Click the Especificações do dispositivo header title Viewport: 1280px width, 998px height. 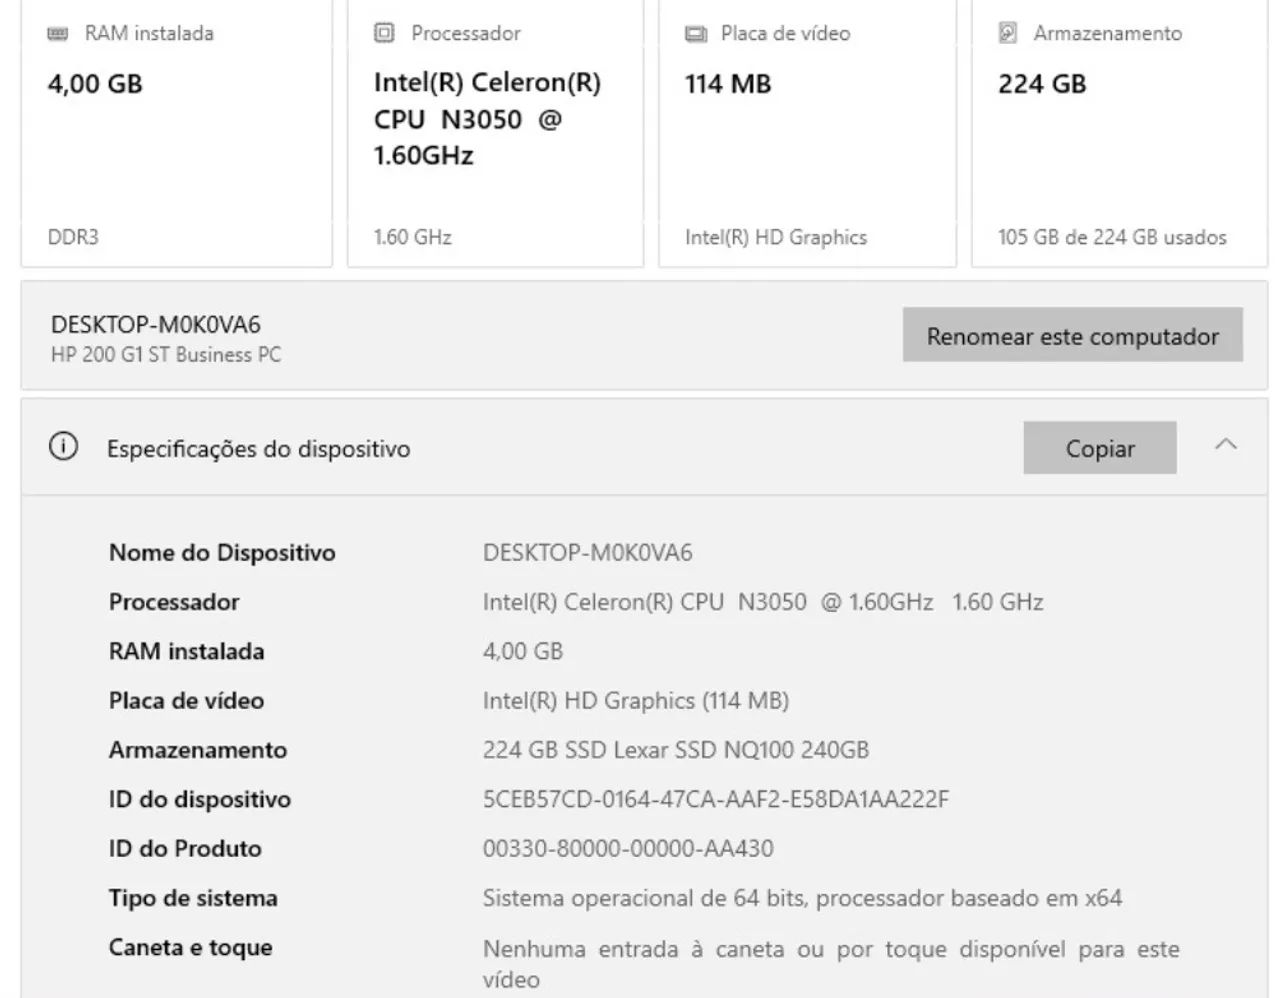tap(258, 449)
